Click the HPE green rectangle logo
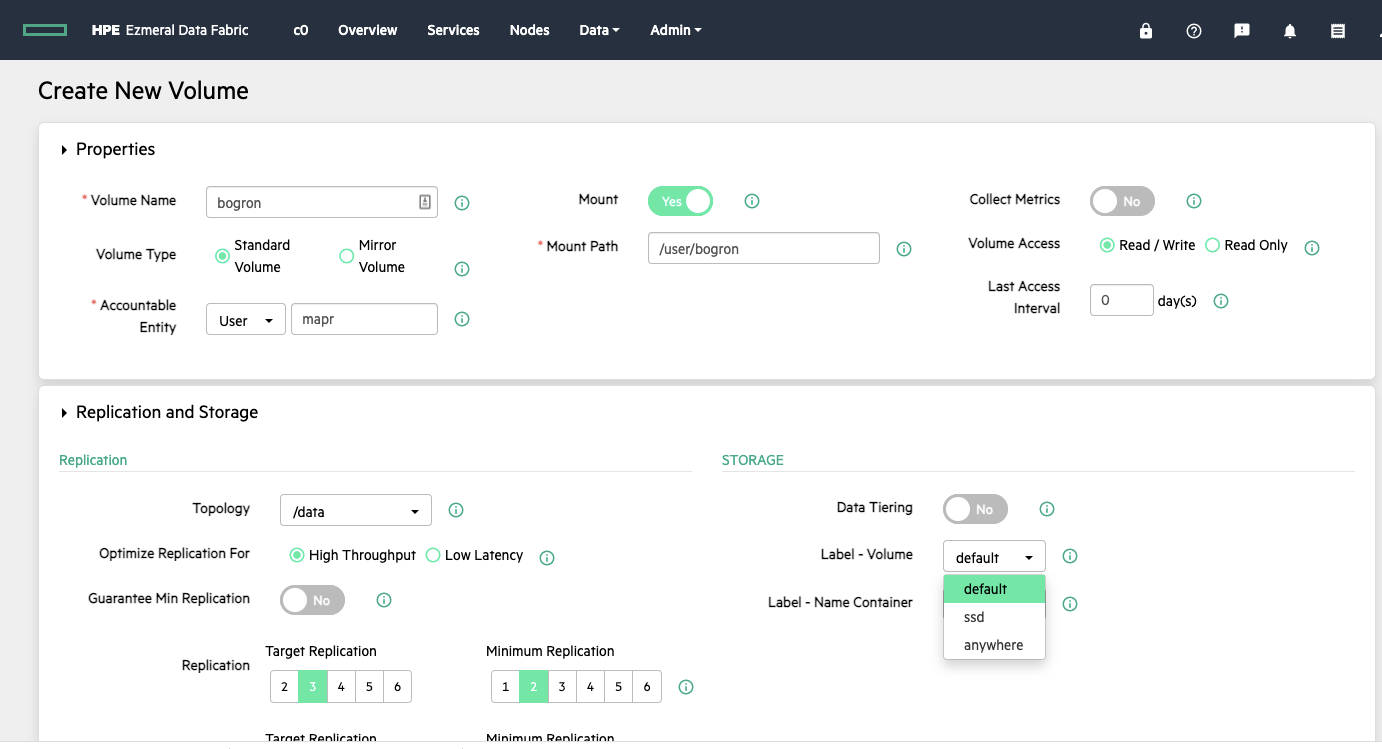Screen dimensions: 1382x749 pos(45,30)
